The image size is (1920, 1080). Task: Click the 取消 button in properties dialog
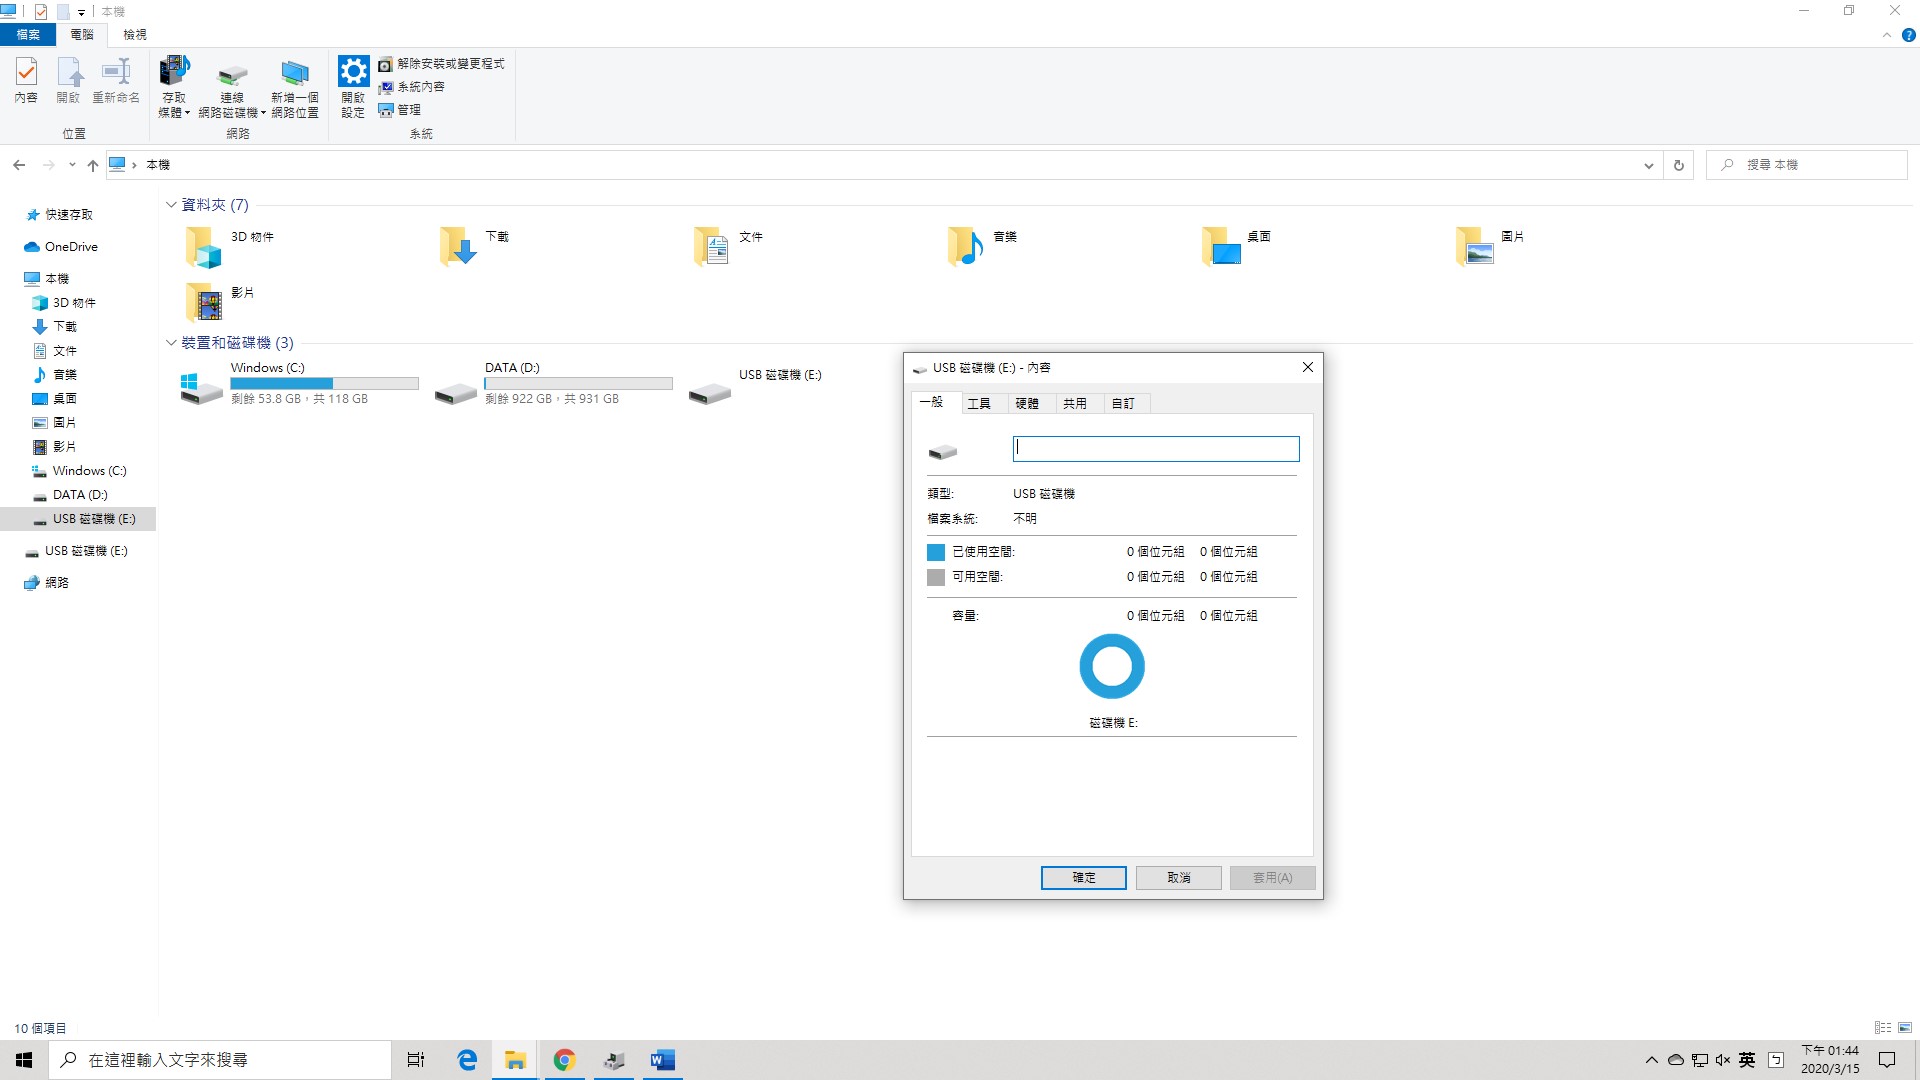tap(1178, 877)
